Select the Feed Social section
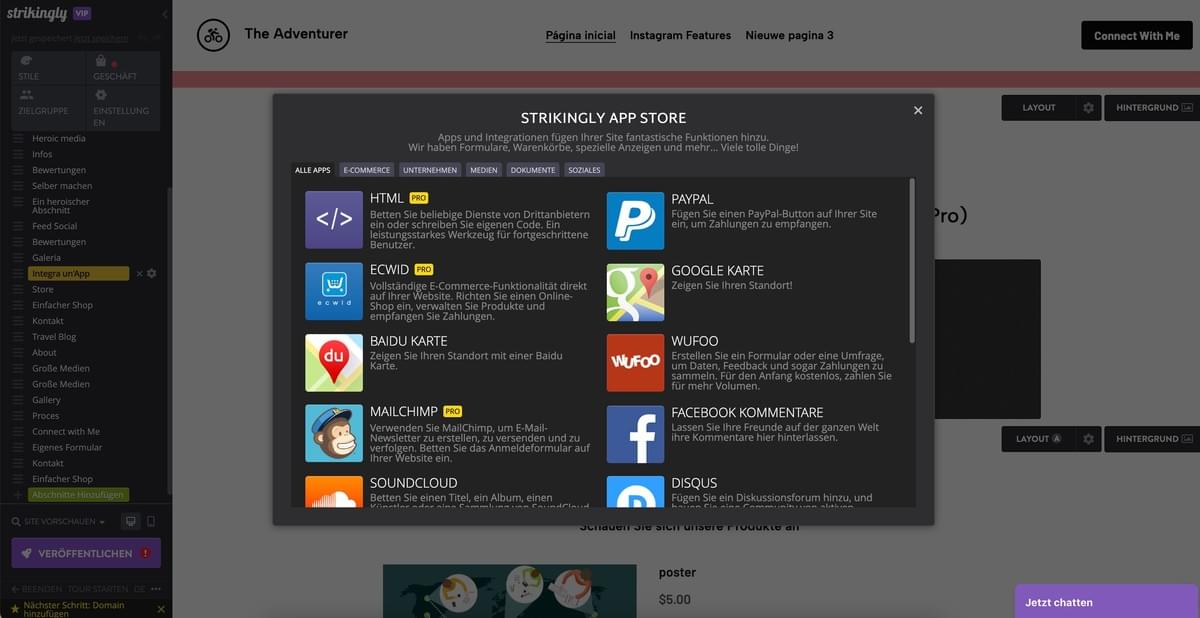 54,226
